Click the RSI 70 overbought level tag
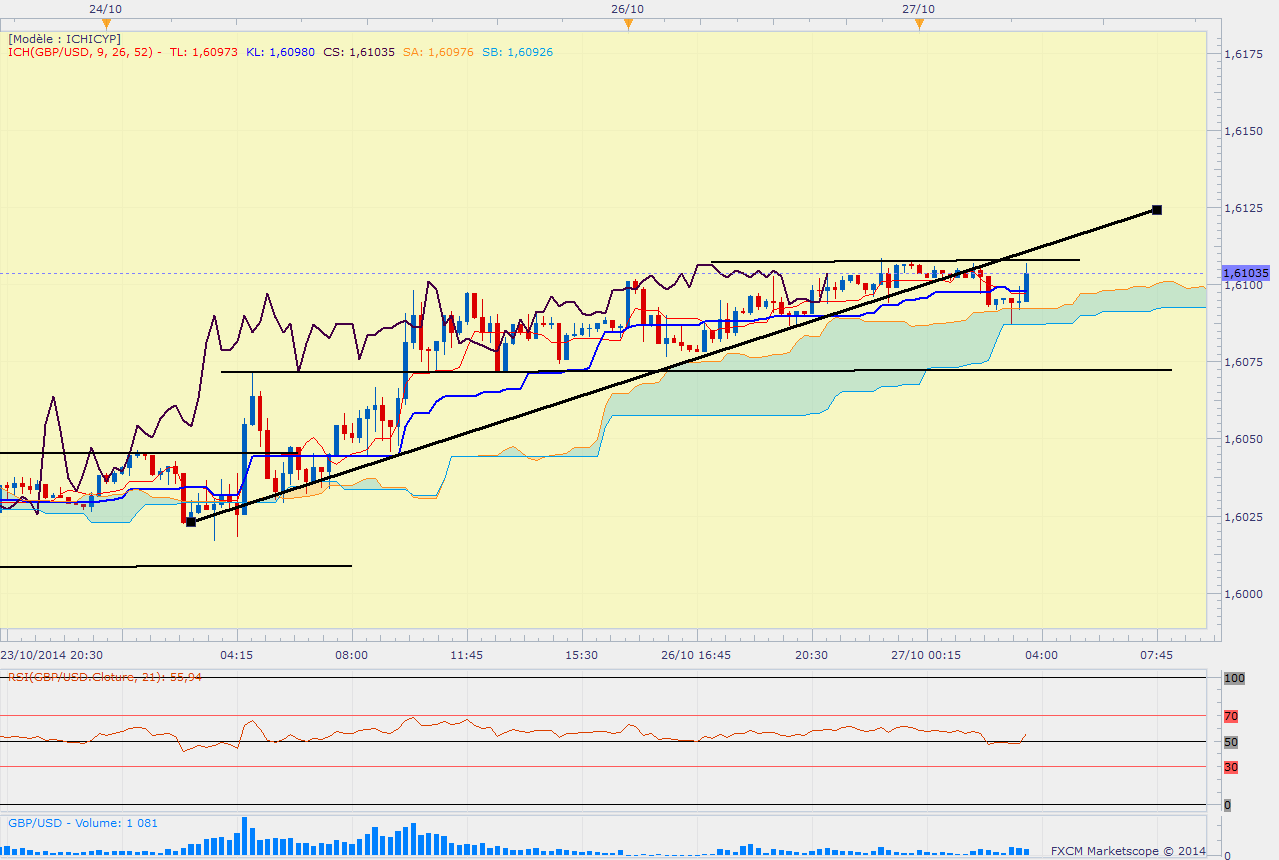 1231,716
